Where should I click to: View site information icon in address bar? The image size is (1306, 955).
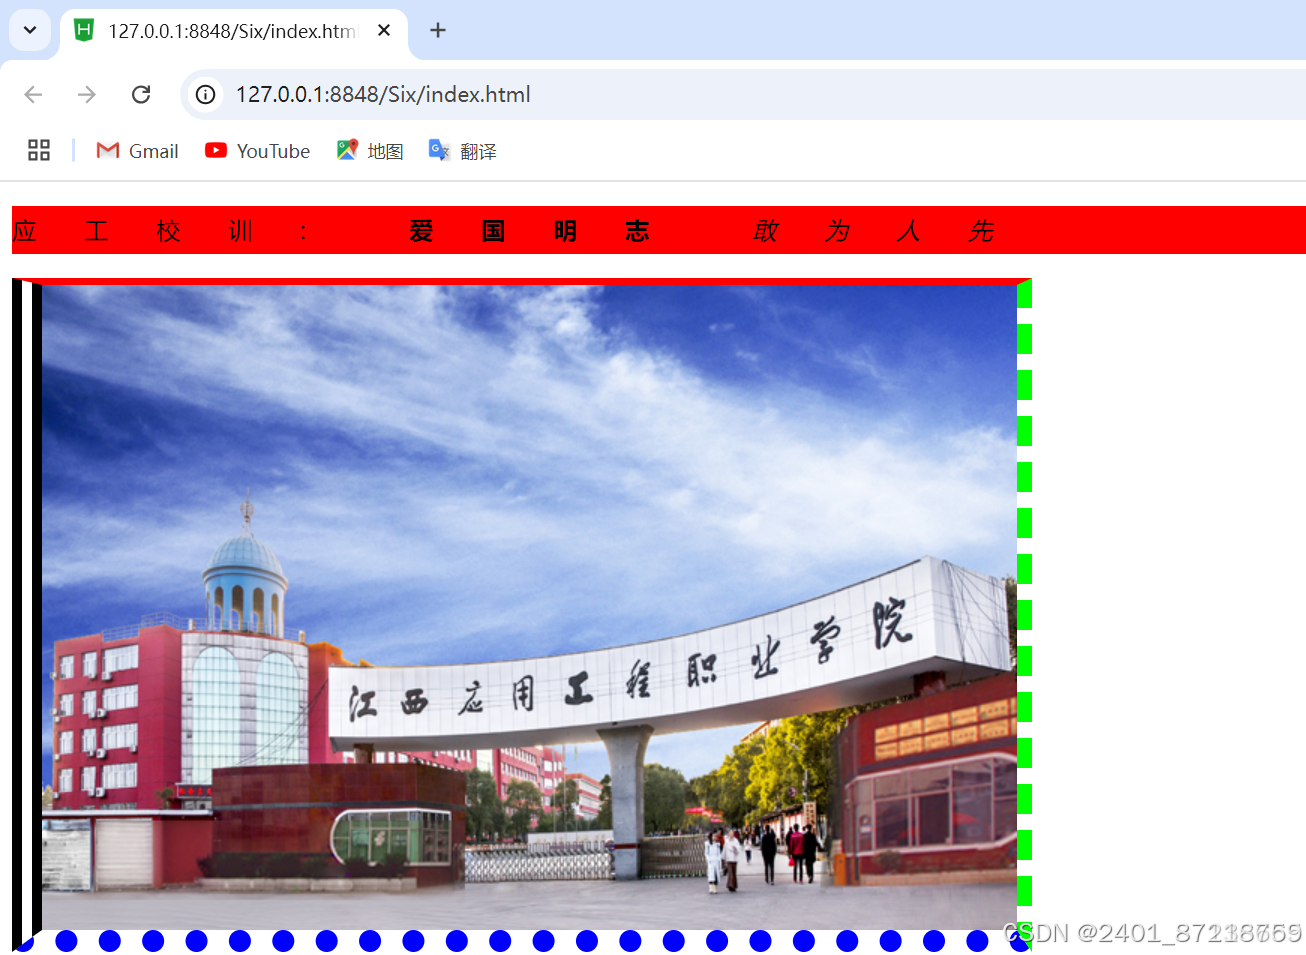[x=205, y=94]
